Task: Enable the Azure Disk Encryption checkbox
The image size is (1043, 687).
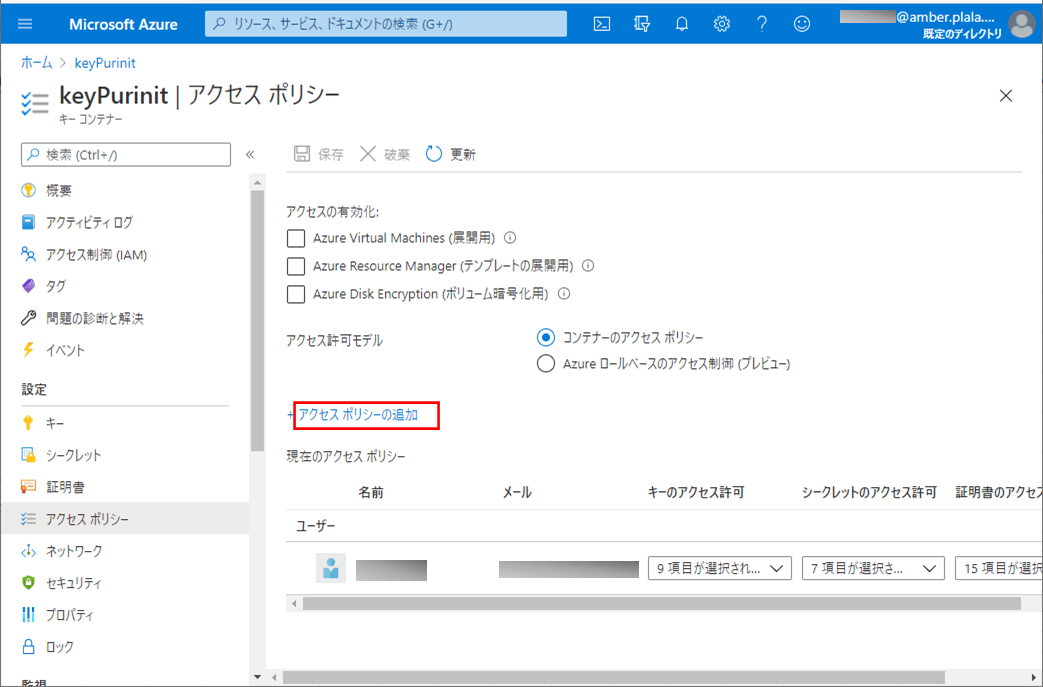Action: [295, 294]
